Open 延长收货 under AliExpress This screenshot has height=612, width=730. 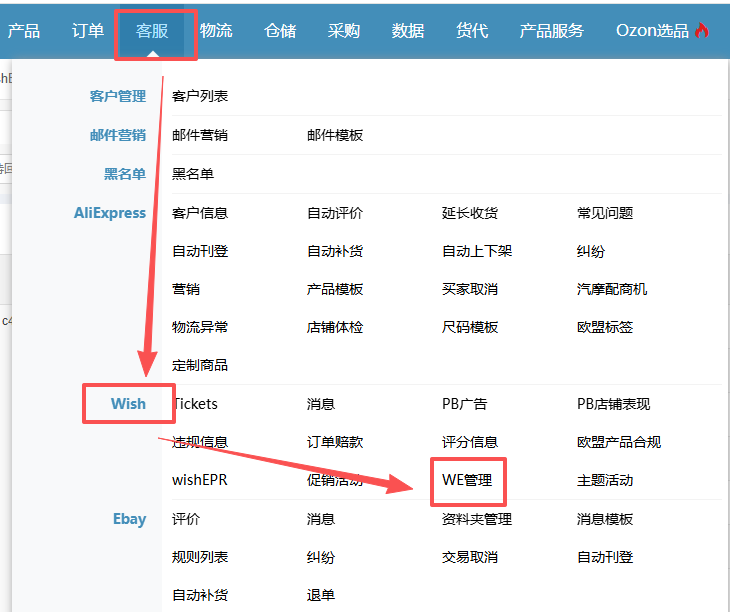click(470, 213)
